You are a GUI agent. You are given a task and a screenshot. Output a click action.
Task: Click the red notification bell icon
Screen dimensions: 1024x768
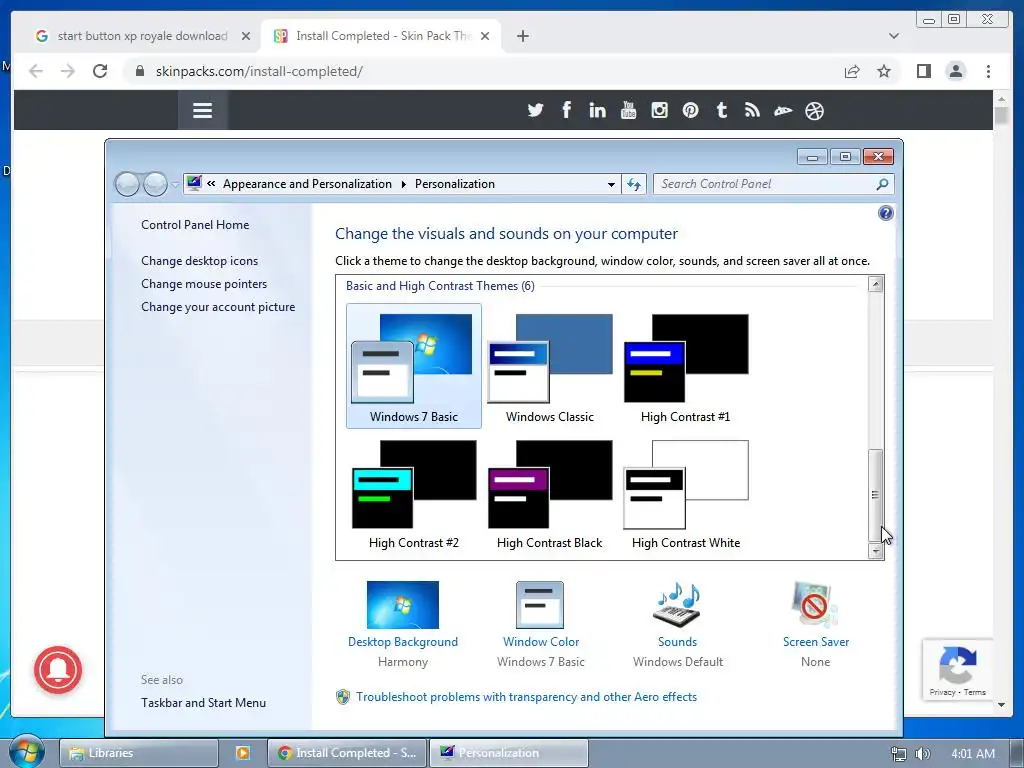(x=58, y=669)
